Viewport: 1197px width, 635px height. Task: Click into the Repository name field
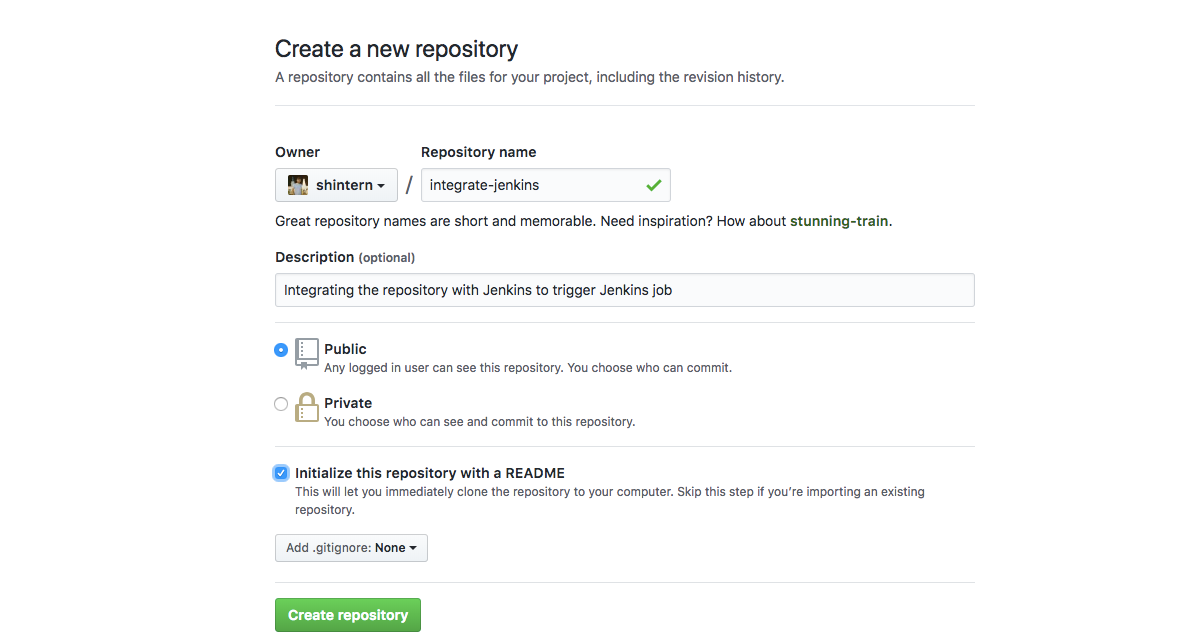coord(545,185)
